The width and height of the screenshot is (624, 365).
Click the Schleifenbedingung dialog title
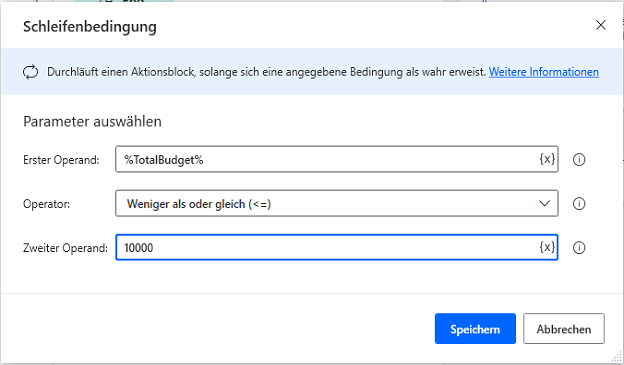pos(90,27)
